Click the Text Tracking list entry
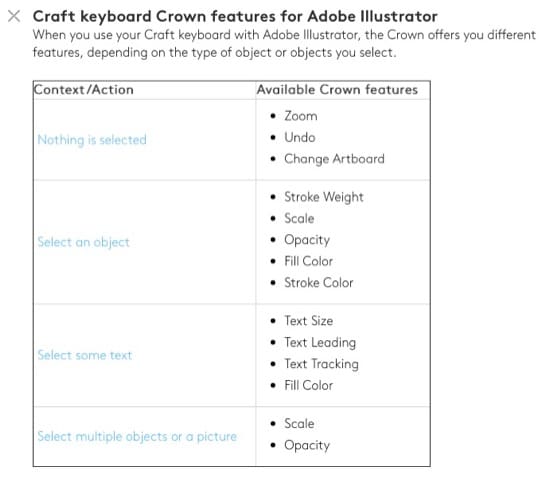 [x=321, y=364]
